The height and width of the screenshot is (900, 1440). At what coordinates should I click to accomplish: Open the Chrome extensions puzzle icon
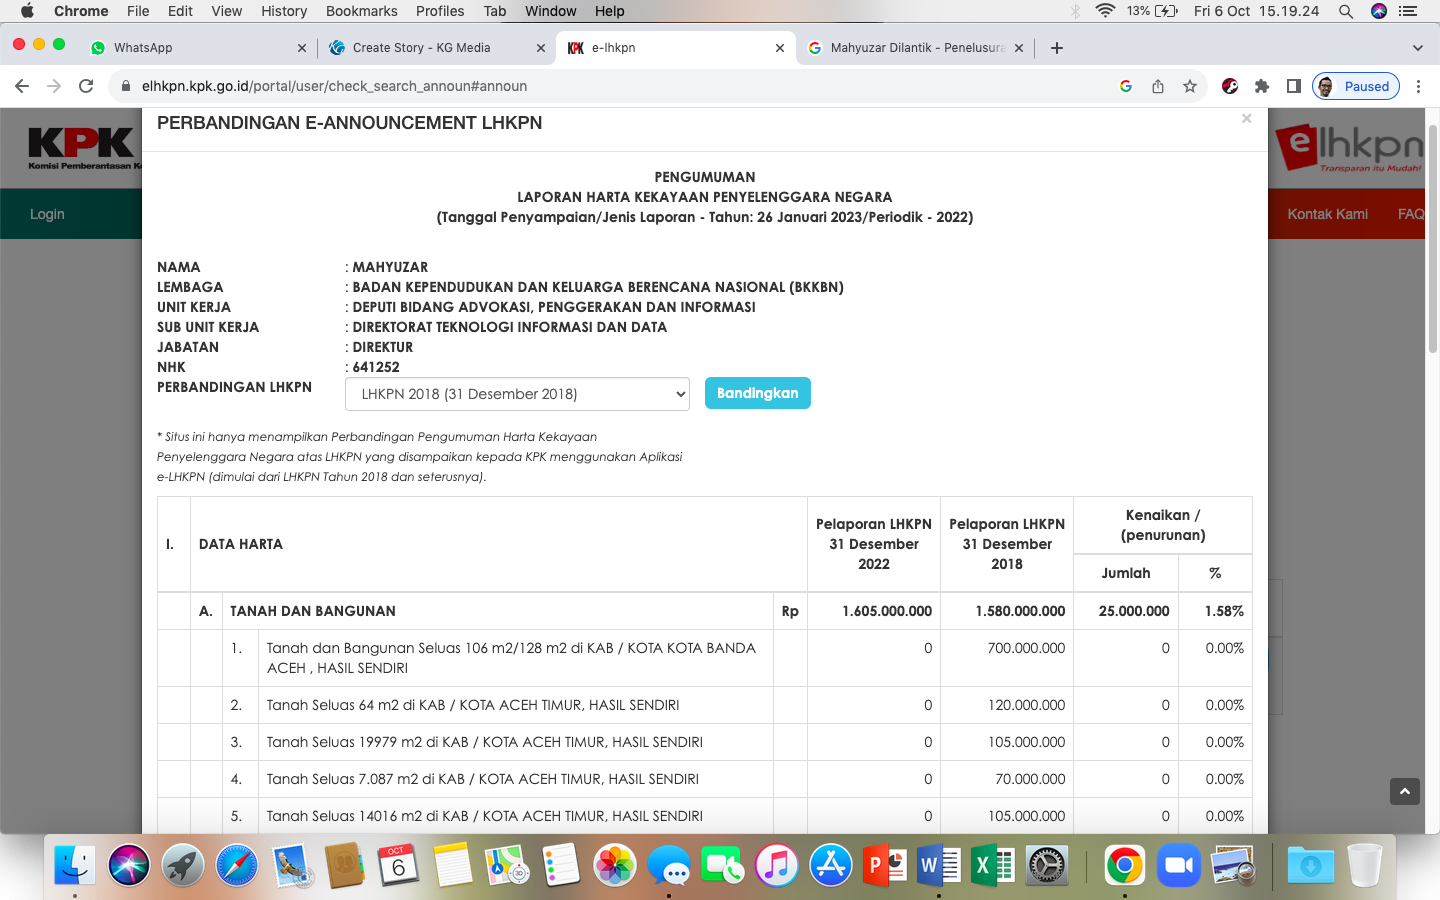click(1262, 86)
